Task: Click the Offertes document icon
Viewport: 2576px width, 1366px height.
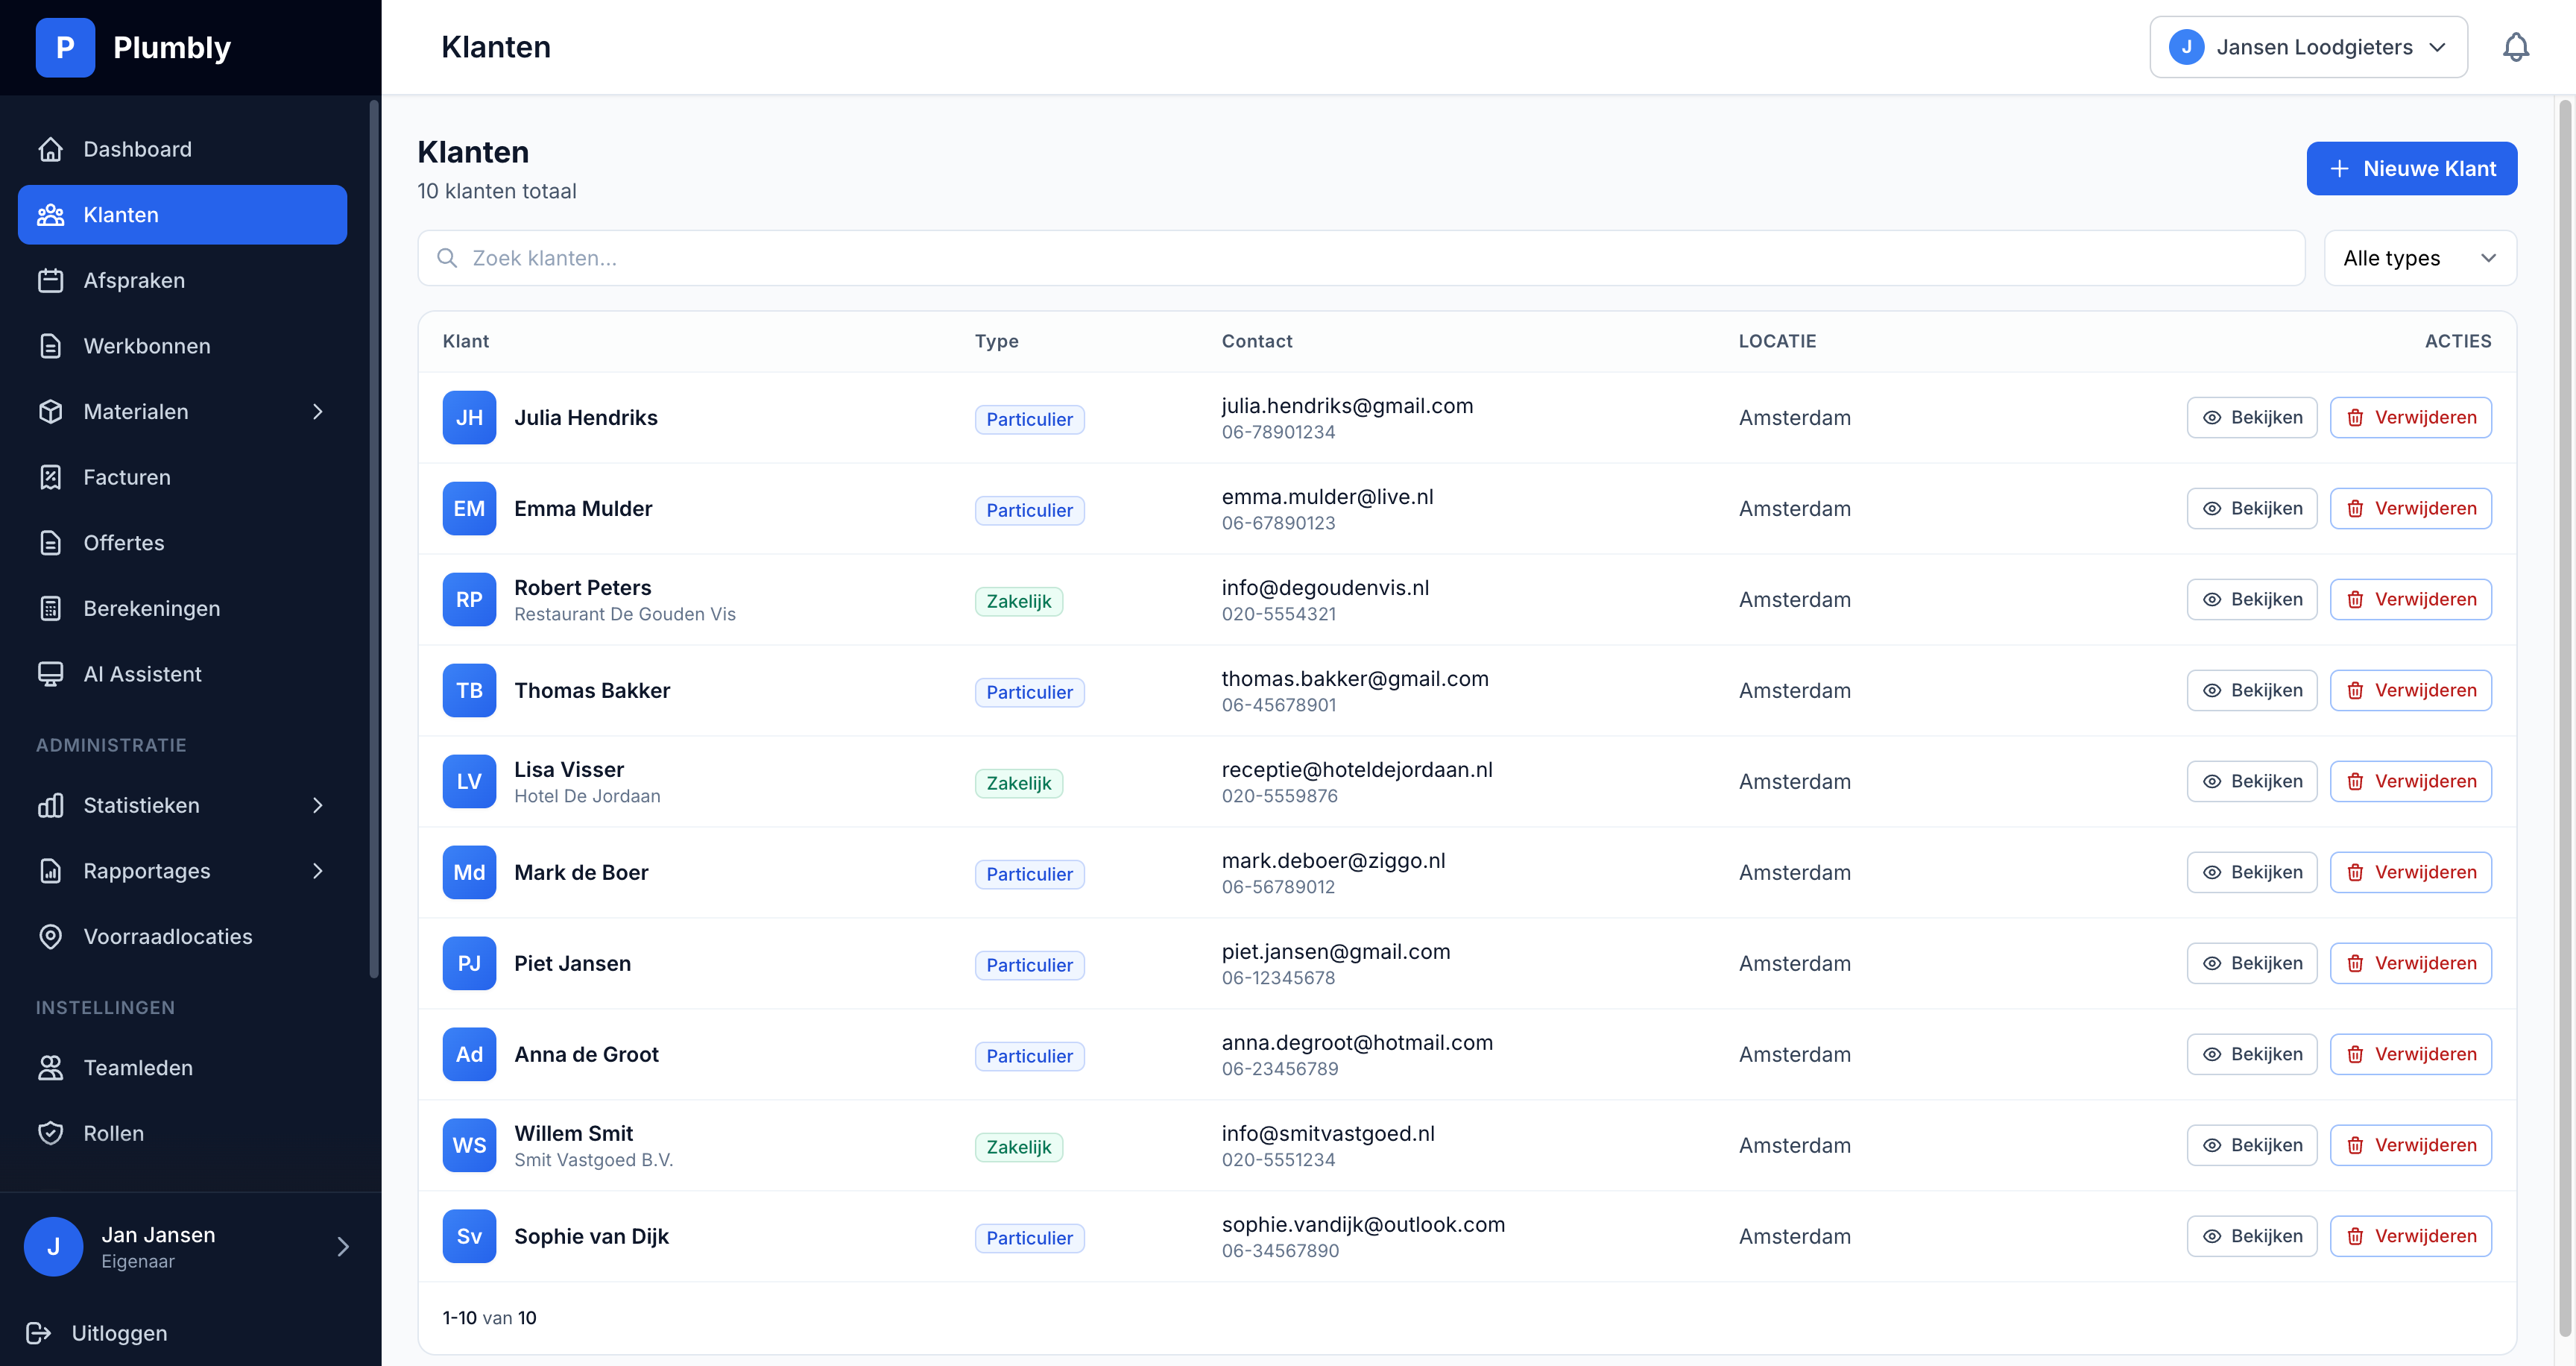Action: click(x=50, y=542)
